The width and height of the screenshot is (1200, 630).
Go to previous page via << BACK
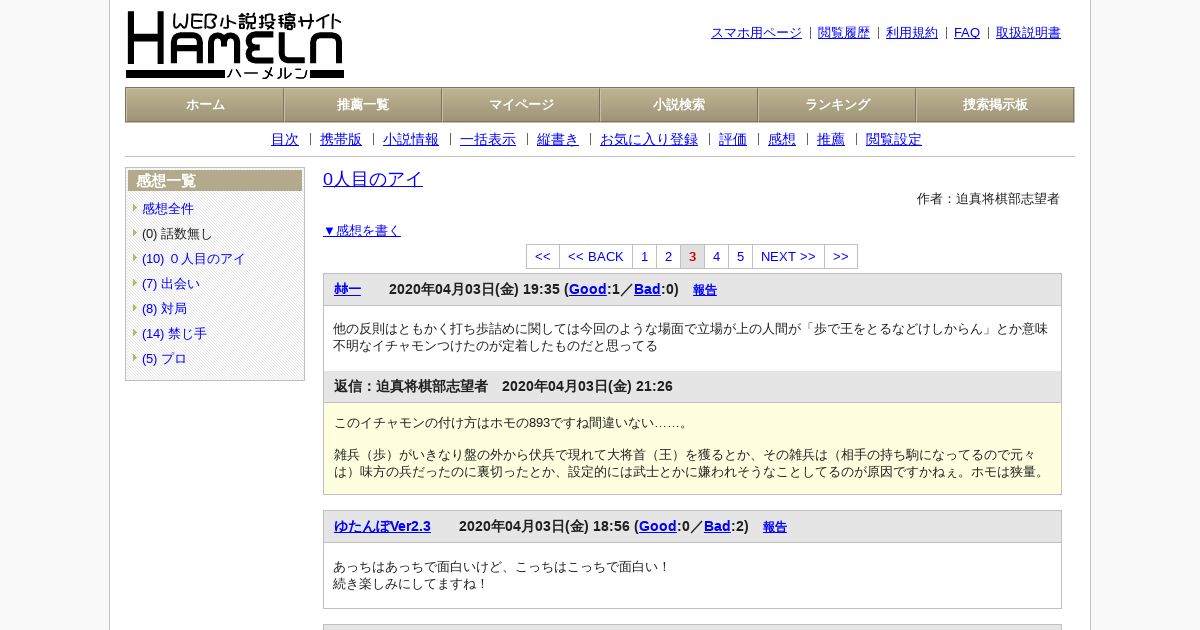596,256
